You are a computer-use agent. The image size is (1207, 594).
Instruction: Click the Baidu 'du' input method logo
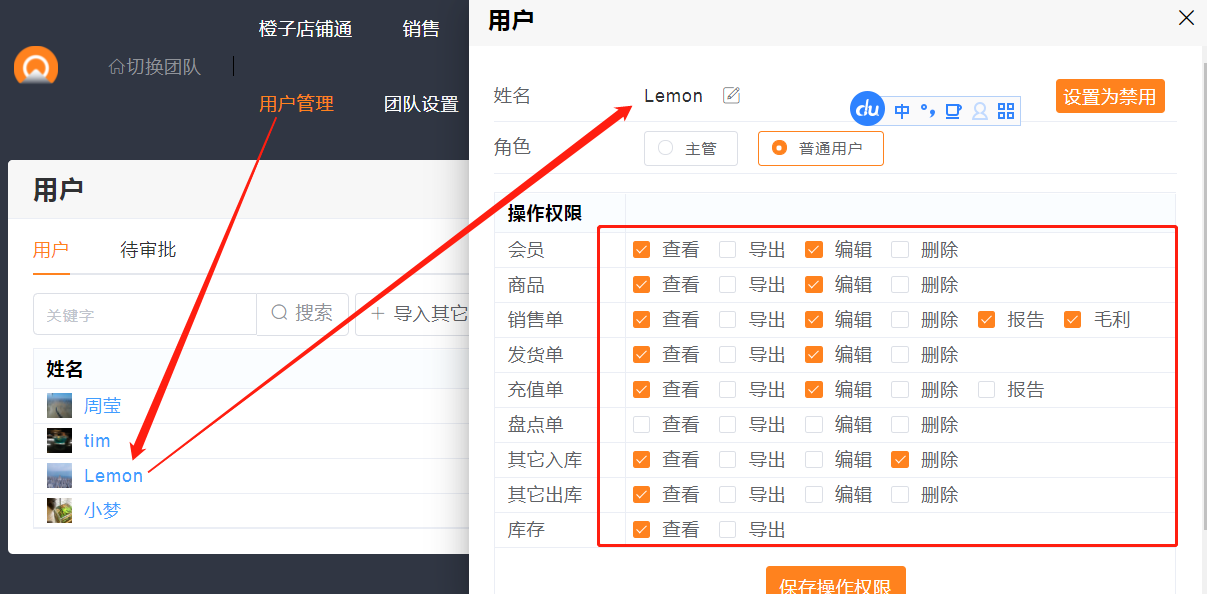pyautogui.click(x=867, y=109)
